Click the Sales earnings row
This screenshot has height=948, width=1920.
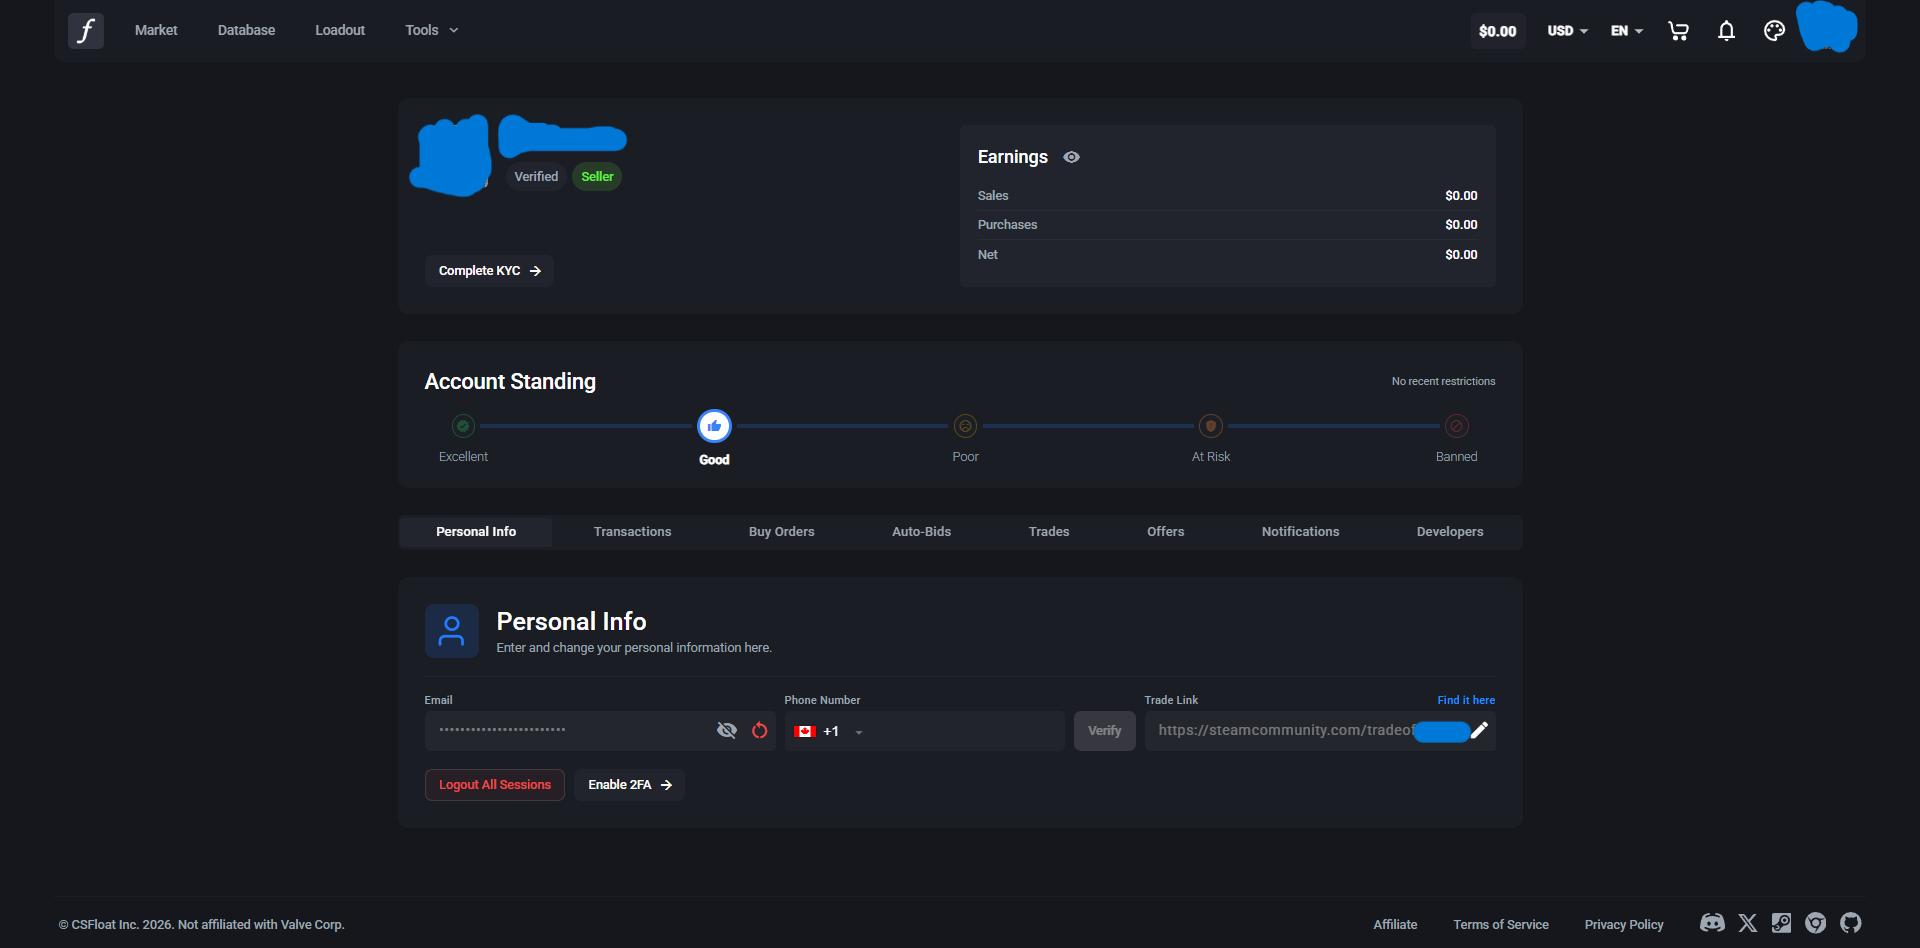[x=1227, y=196]
